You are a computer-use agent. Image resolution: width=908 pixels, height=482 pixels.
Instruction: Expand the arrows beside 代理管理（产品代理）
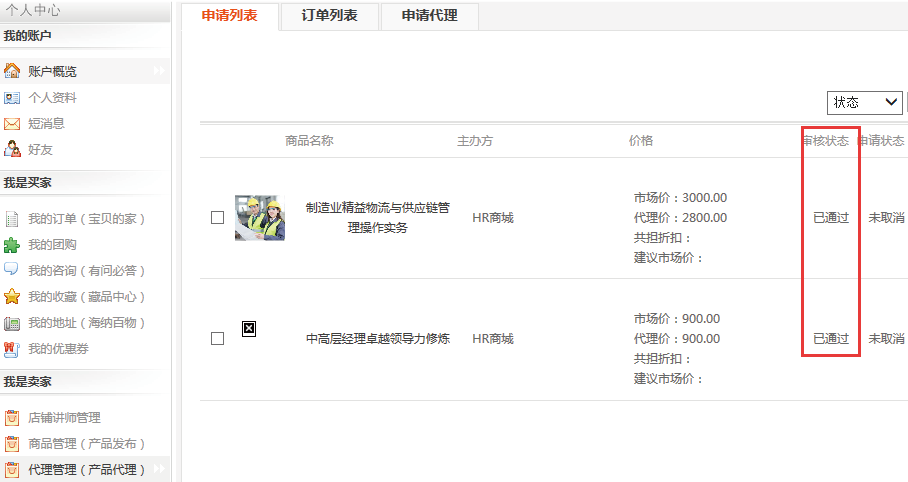click(x=159, y=469)
